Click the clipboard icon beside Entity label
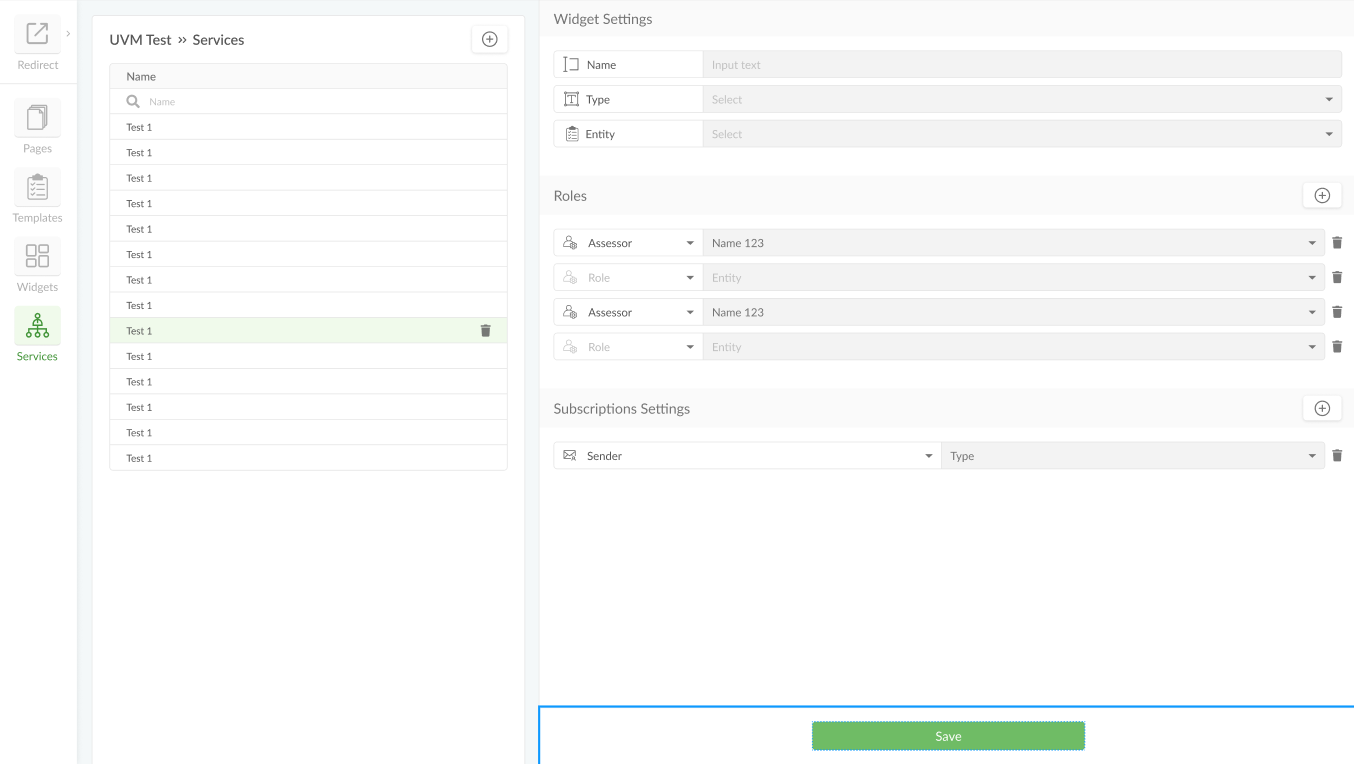The image size is (1354, 764). tap(572, 134)
